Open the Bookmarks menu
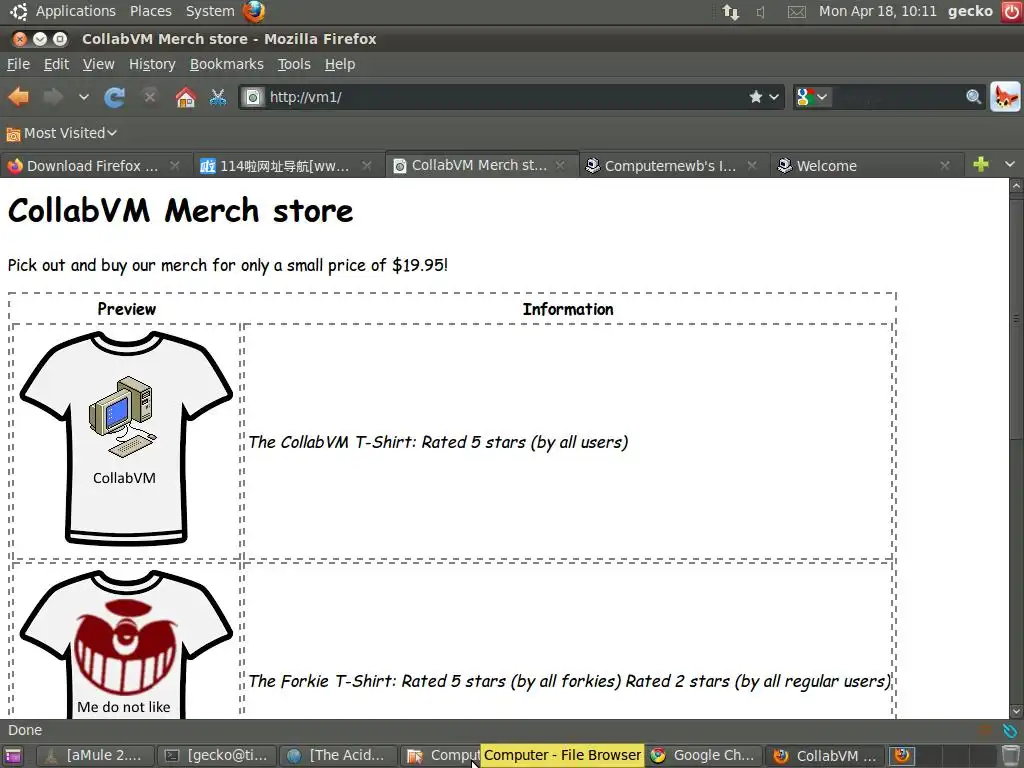 click(227, 64)
